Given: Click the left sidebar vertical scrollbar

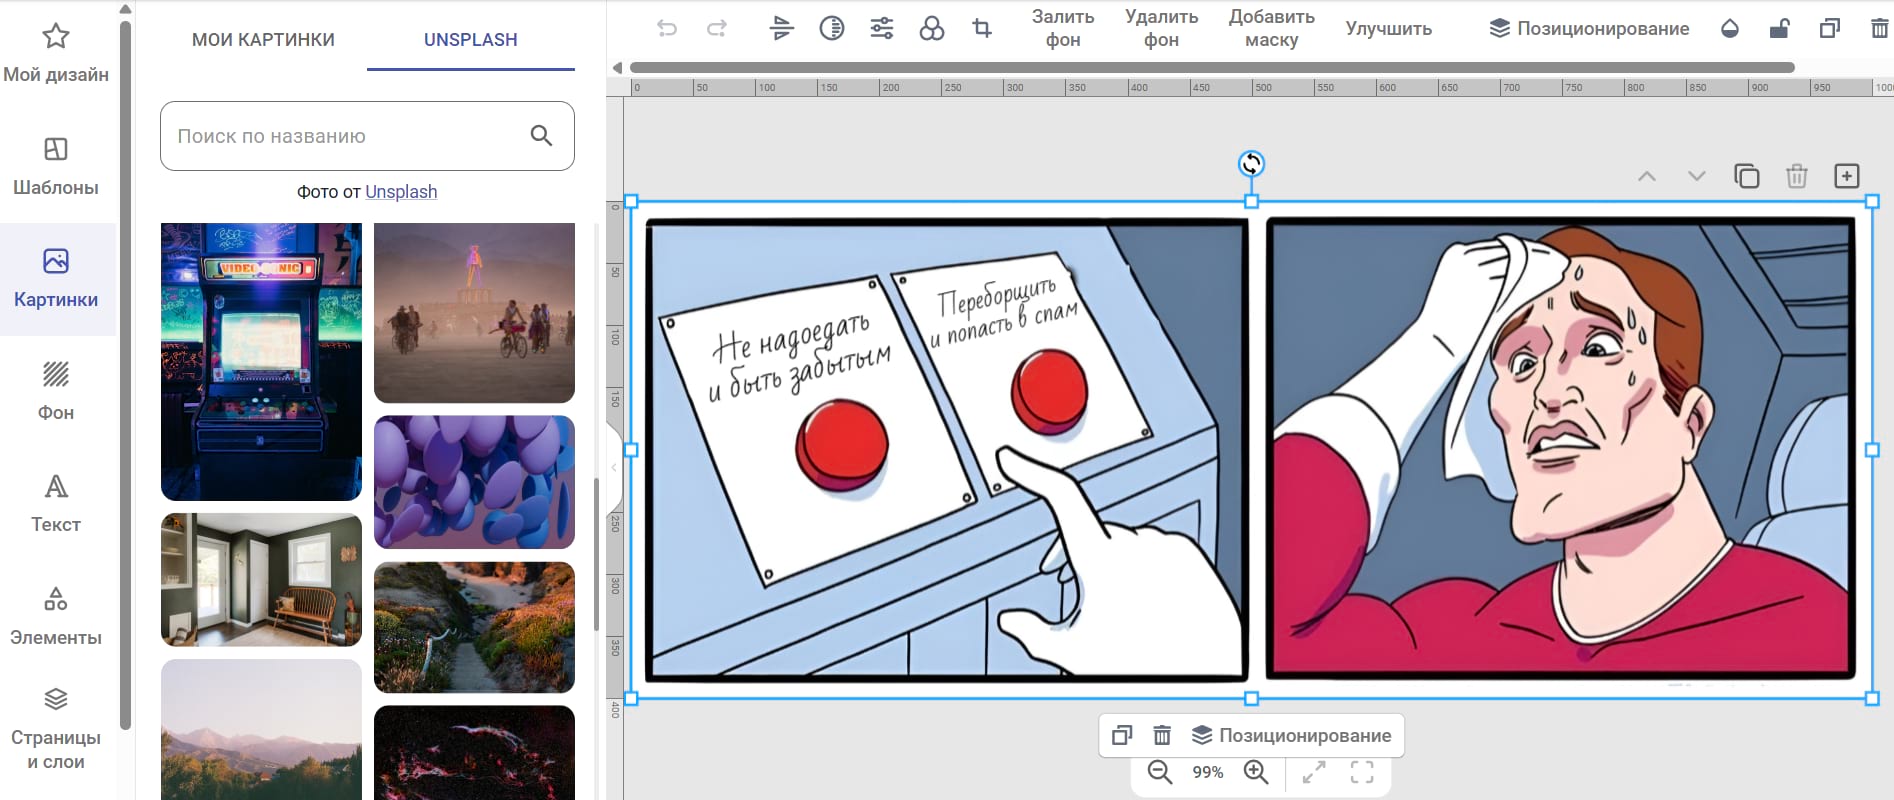Looking at the screenshot, I should [x=125, y=375].
